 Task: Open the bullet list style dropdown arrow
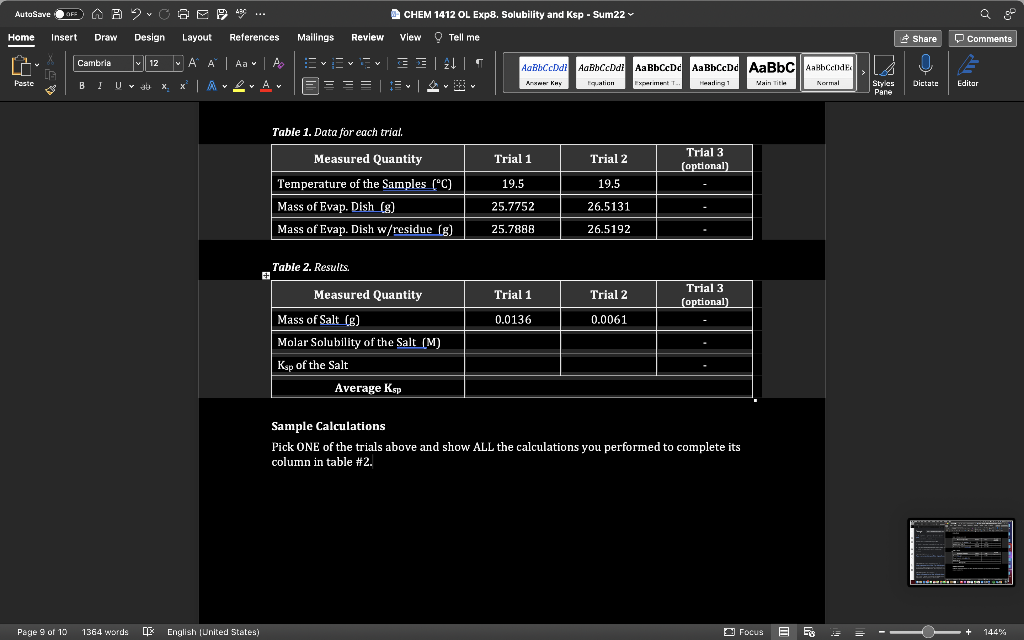pyautogui.click(x=323, y=63)
